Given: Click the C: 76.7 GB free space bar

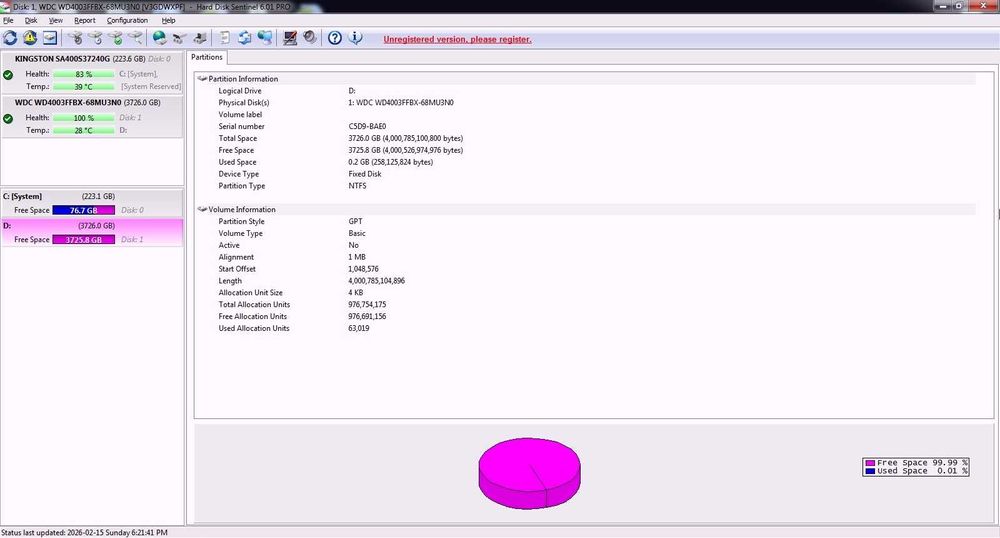Looking at the screenshot, I should pyautogui.click(x=84, y=210).
